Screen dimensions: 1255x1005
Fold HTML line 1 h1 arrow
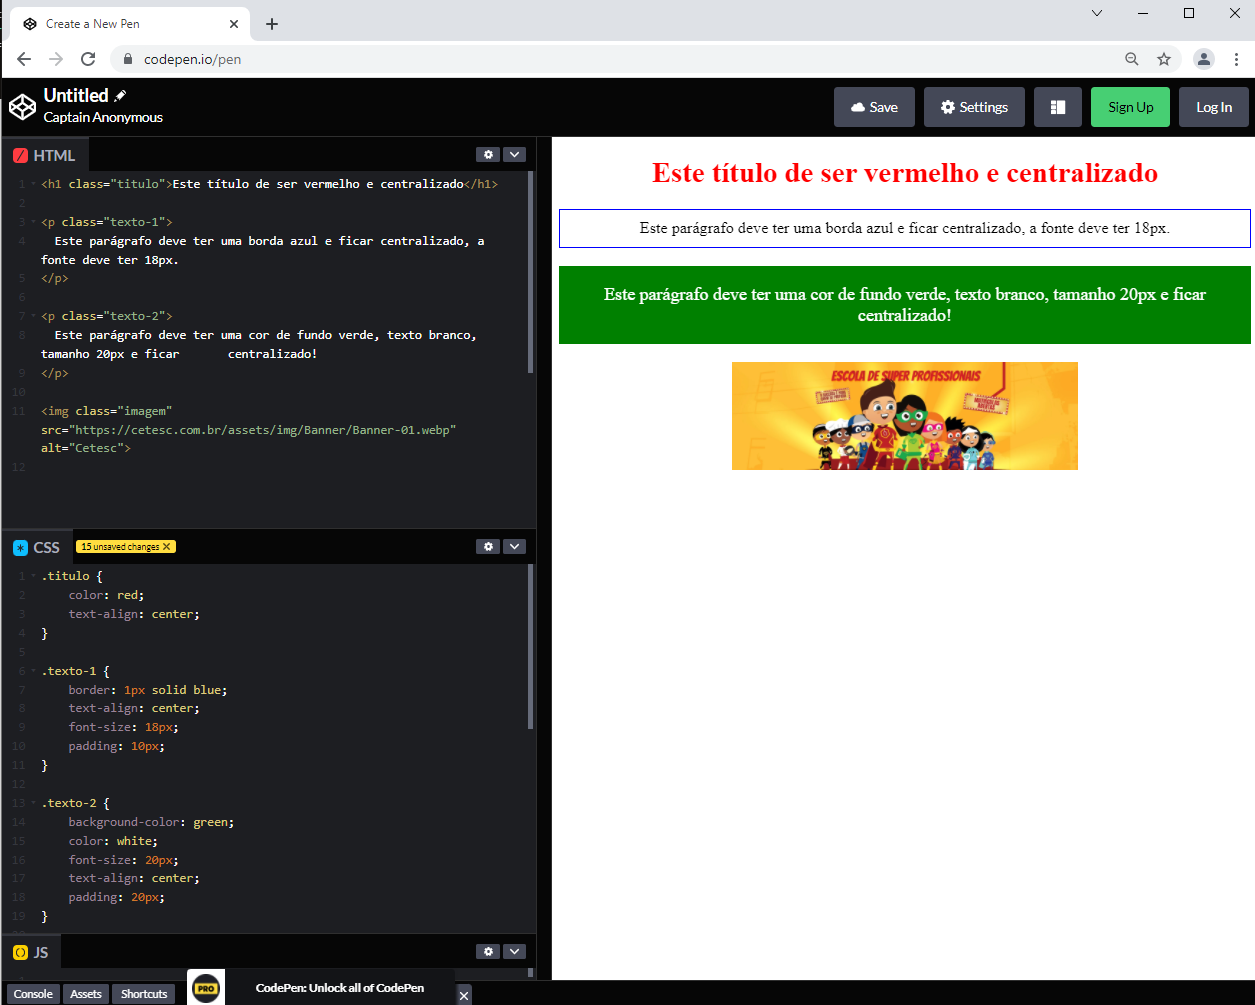[34, 184]
